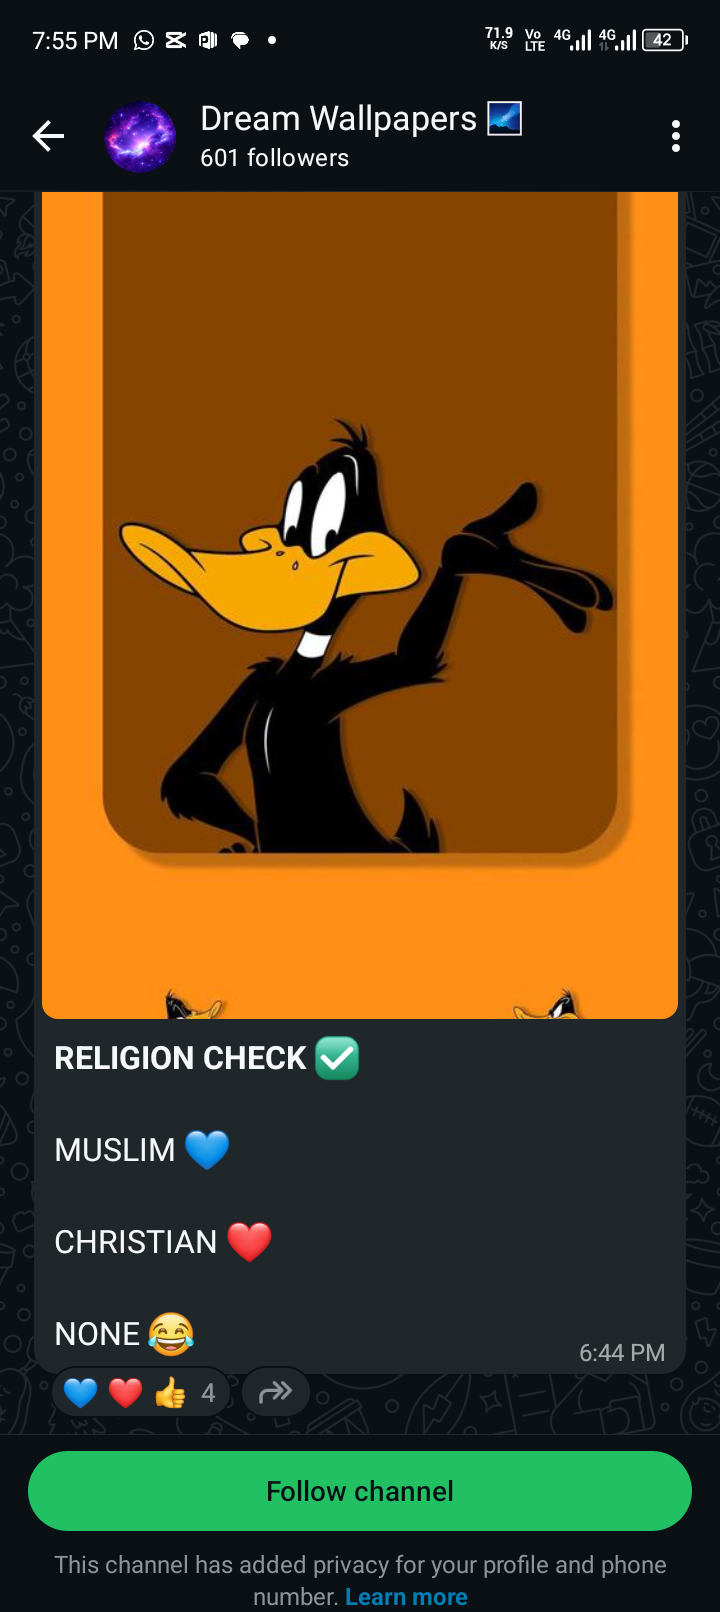Open the reaction count of 4

click(x=208, y=1392)
